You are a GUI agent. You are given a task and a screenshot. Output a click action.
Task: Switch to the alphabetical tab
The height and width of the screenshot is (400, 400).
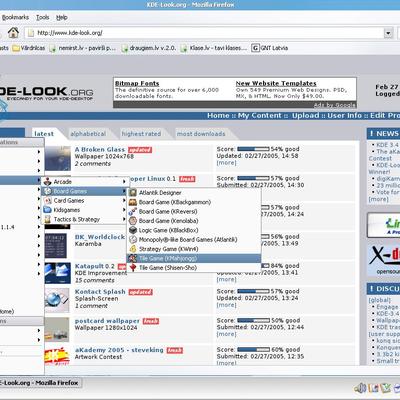point(88,134)
